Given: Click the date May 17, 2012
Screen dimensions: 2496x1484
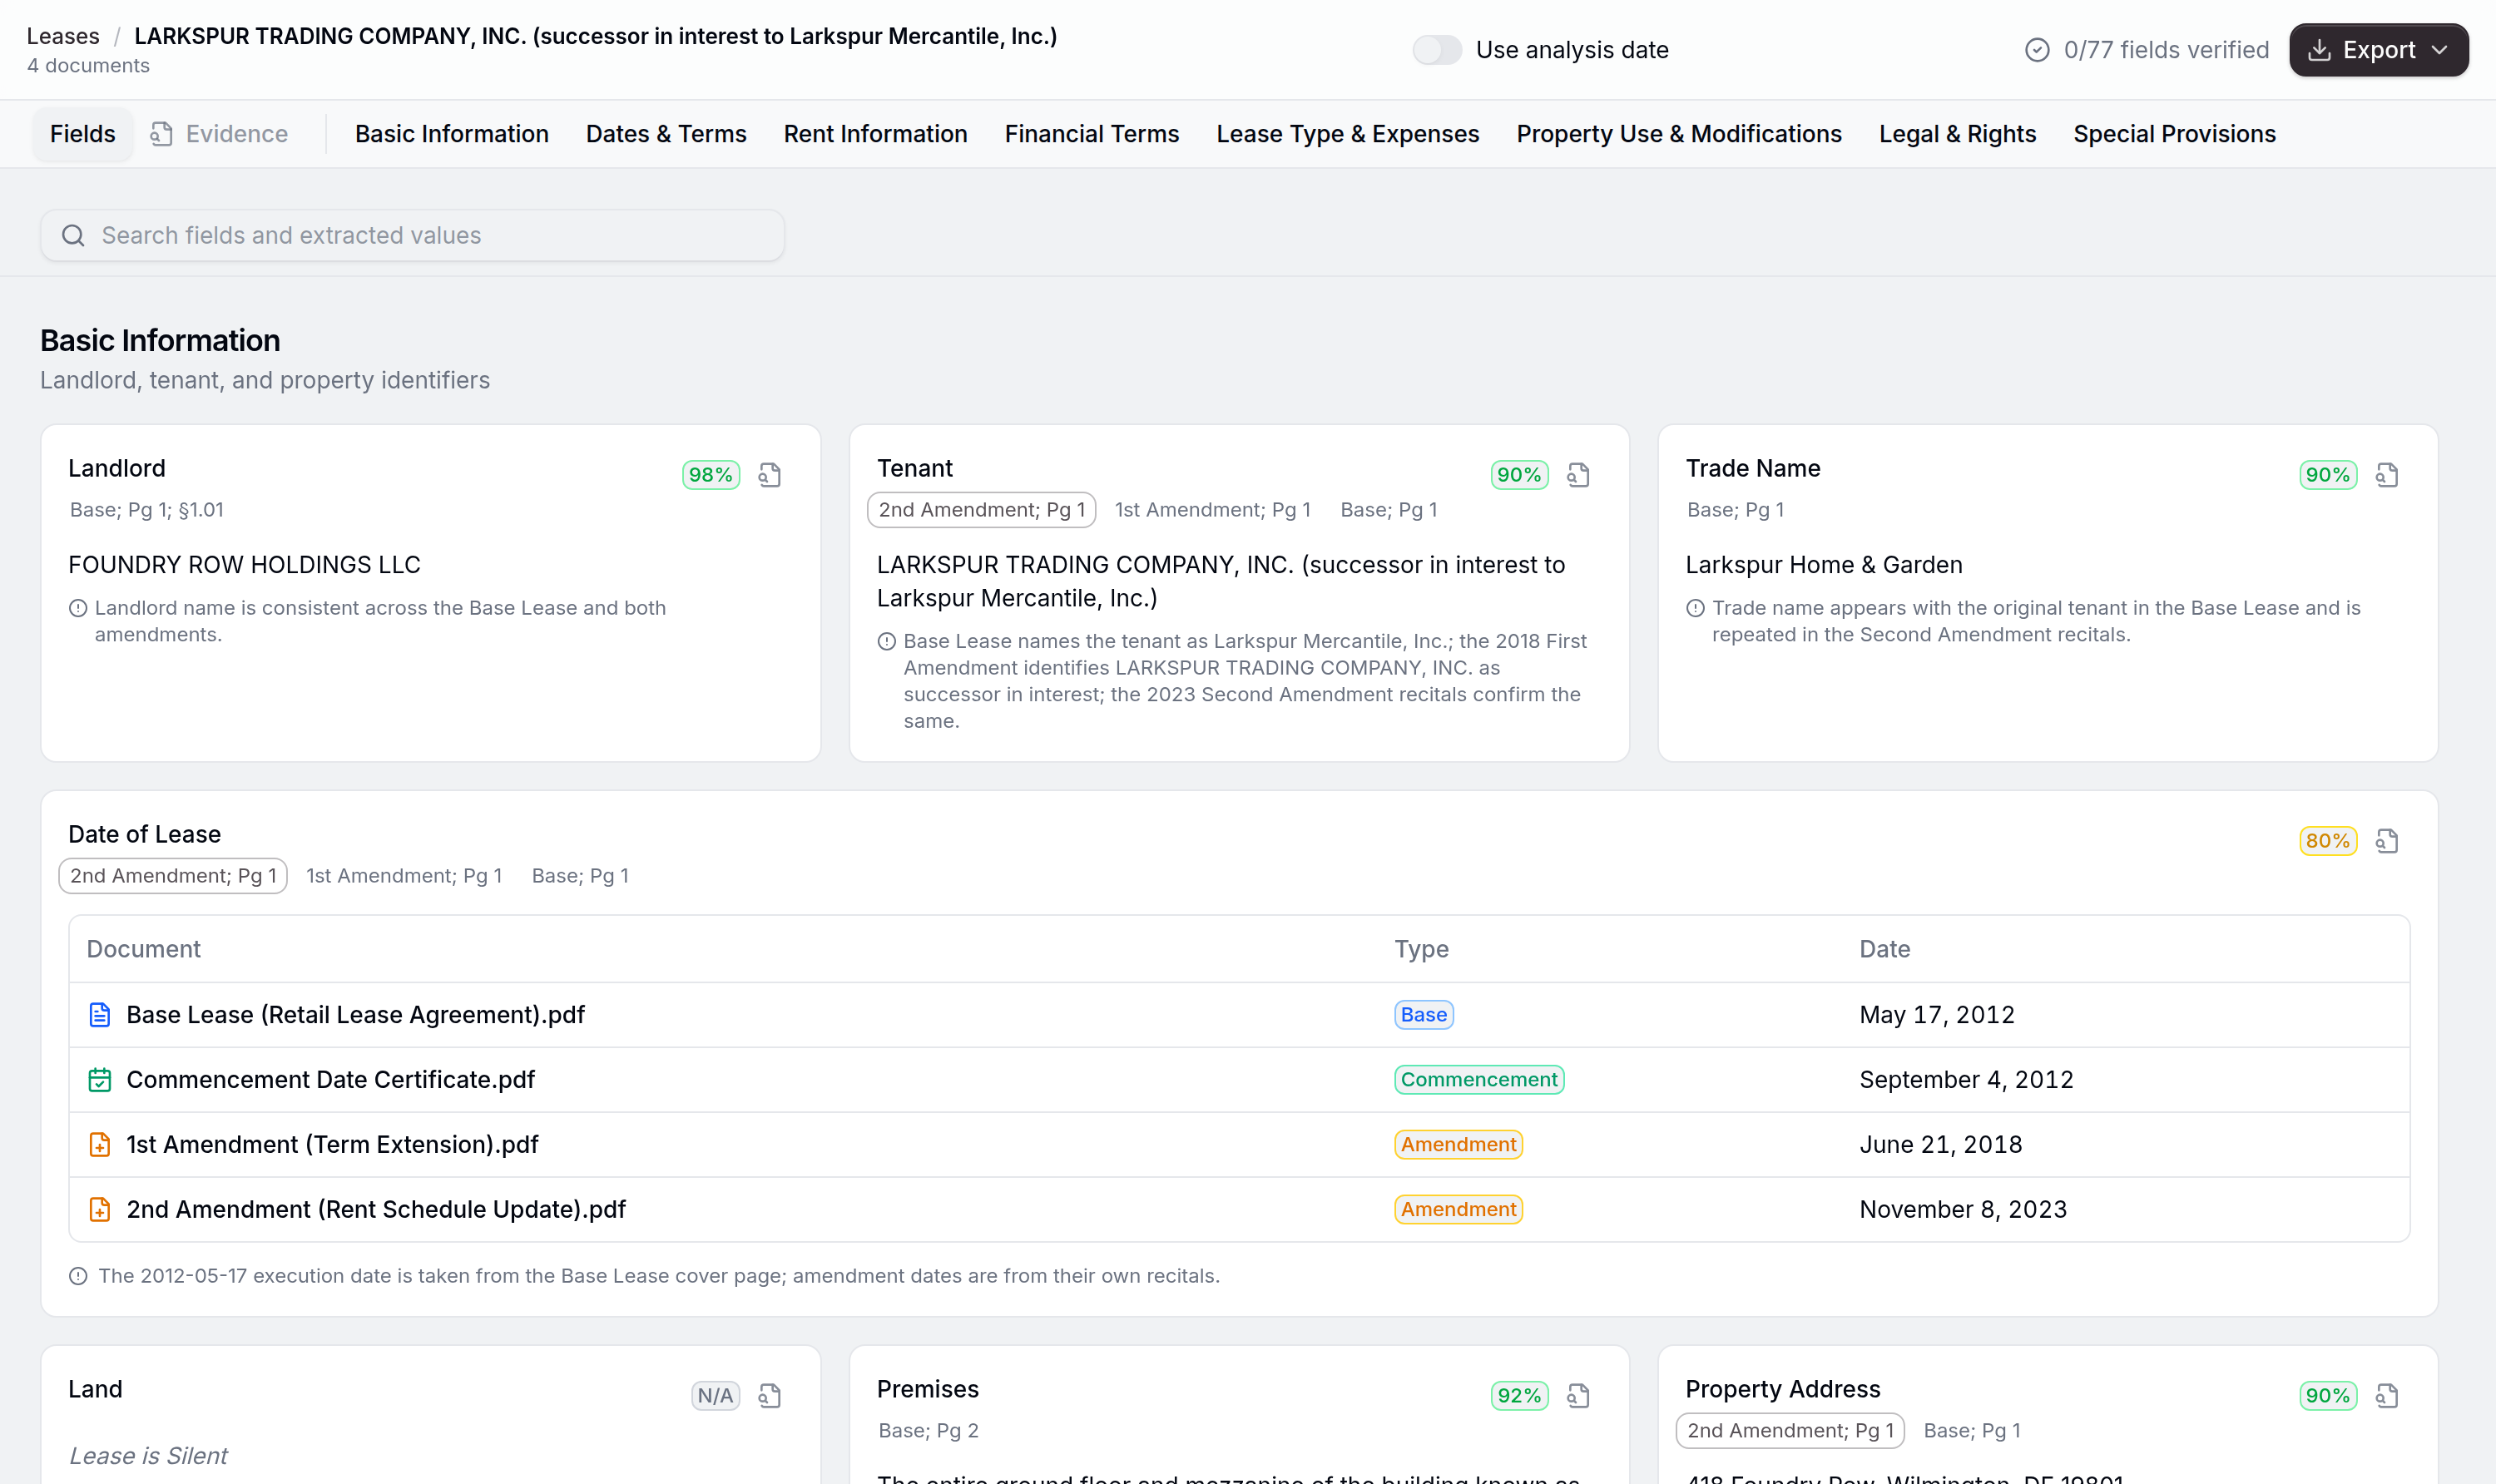Looking at the screenshot, I should [x=1937, y=1015].
